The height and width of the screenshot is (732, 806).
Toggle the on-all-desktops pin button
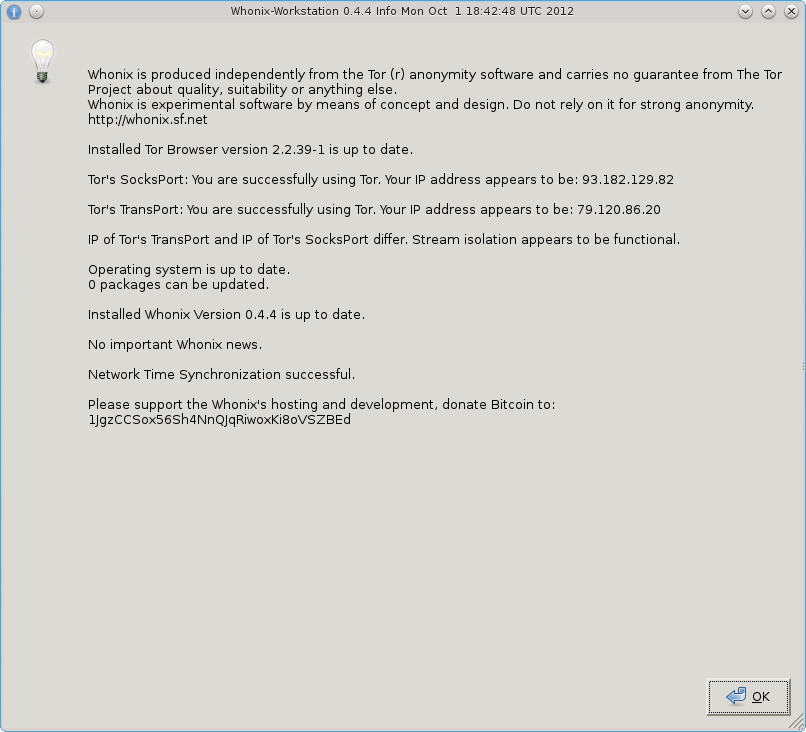click(36, 12)
